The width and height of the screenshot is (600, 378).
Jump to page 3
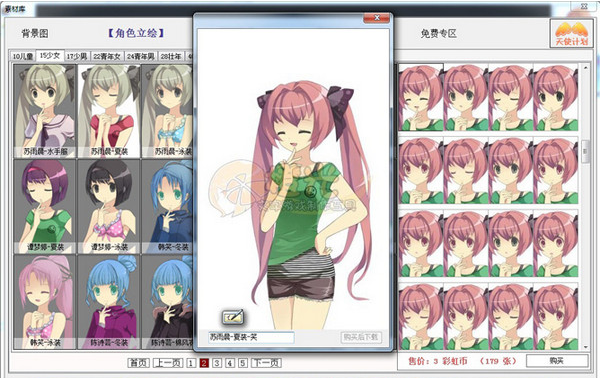(x=217, y=362)
